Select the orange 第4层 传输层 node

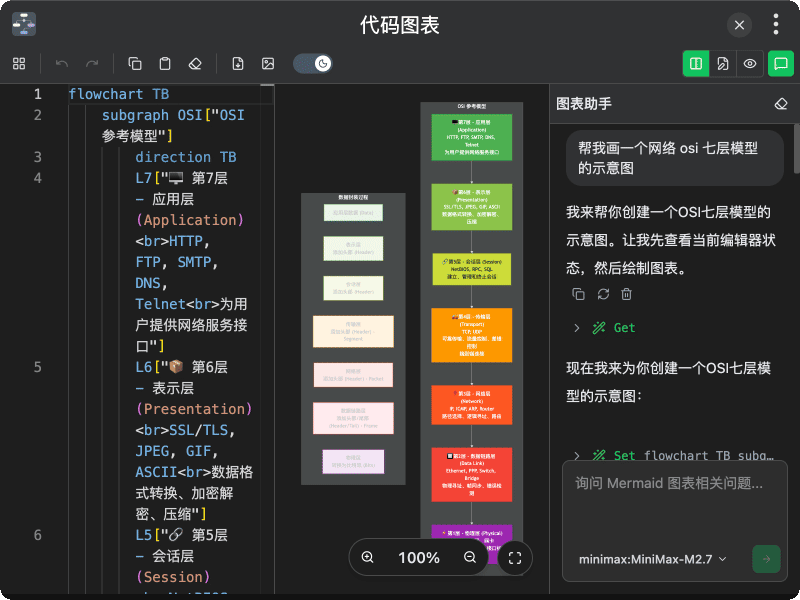point(471,335)
